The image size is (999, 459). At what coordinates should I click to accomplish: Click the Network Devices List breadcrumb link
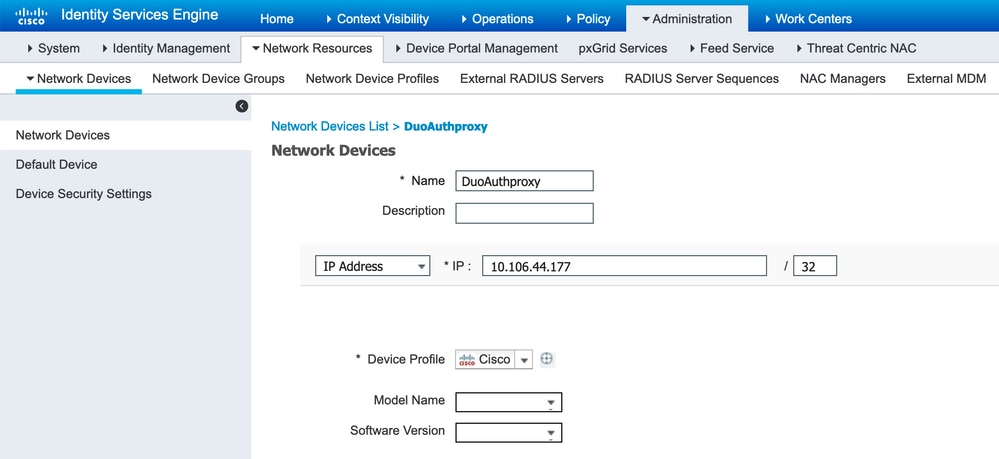point(330,127)
